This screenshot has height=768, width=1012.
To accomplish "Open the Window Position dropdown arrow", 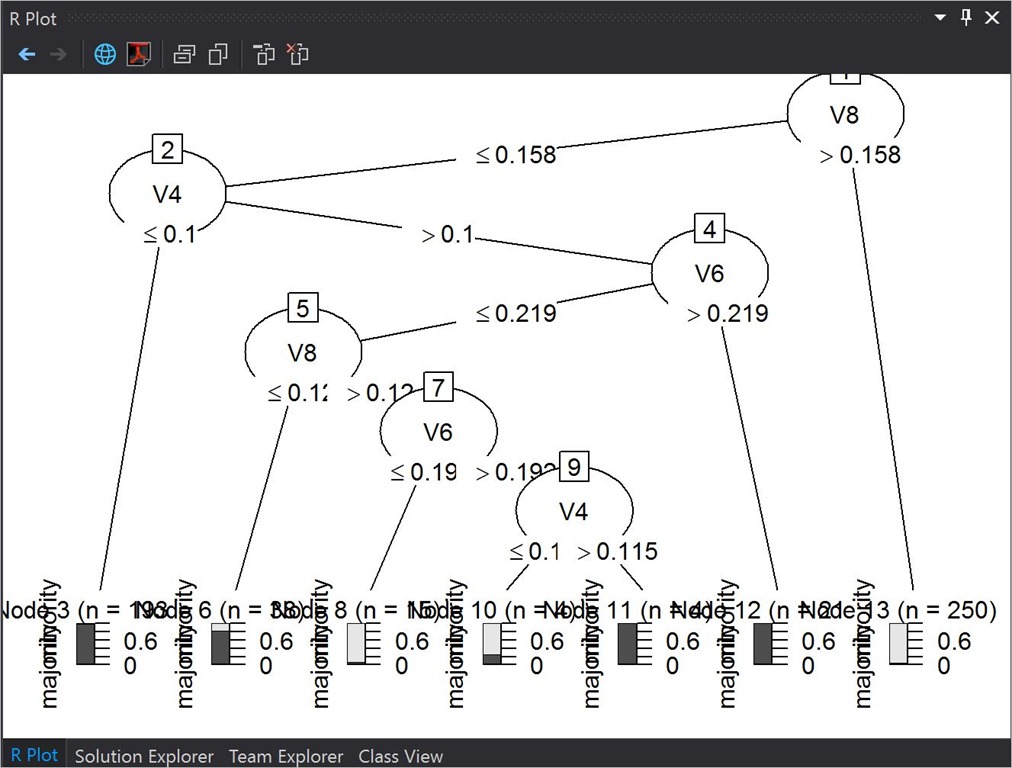I will [x=940, y=18].
